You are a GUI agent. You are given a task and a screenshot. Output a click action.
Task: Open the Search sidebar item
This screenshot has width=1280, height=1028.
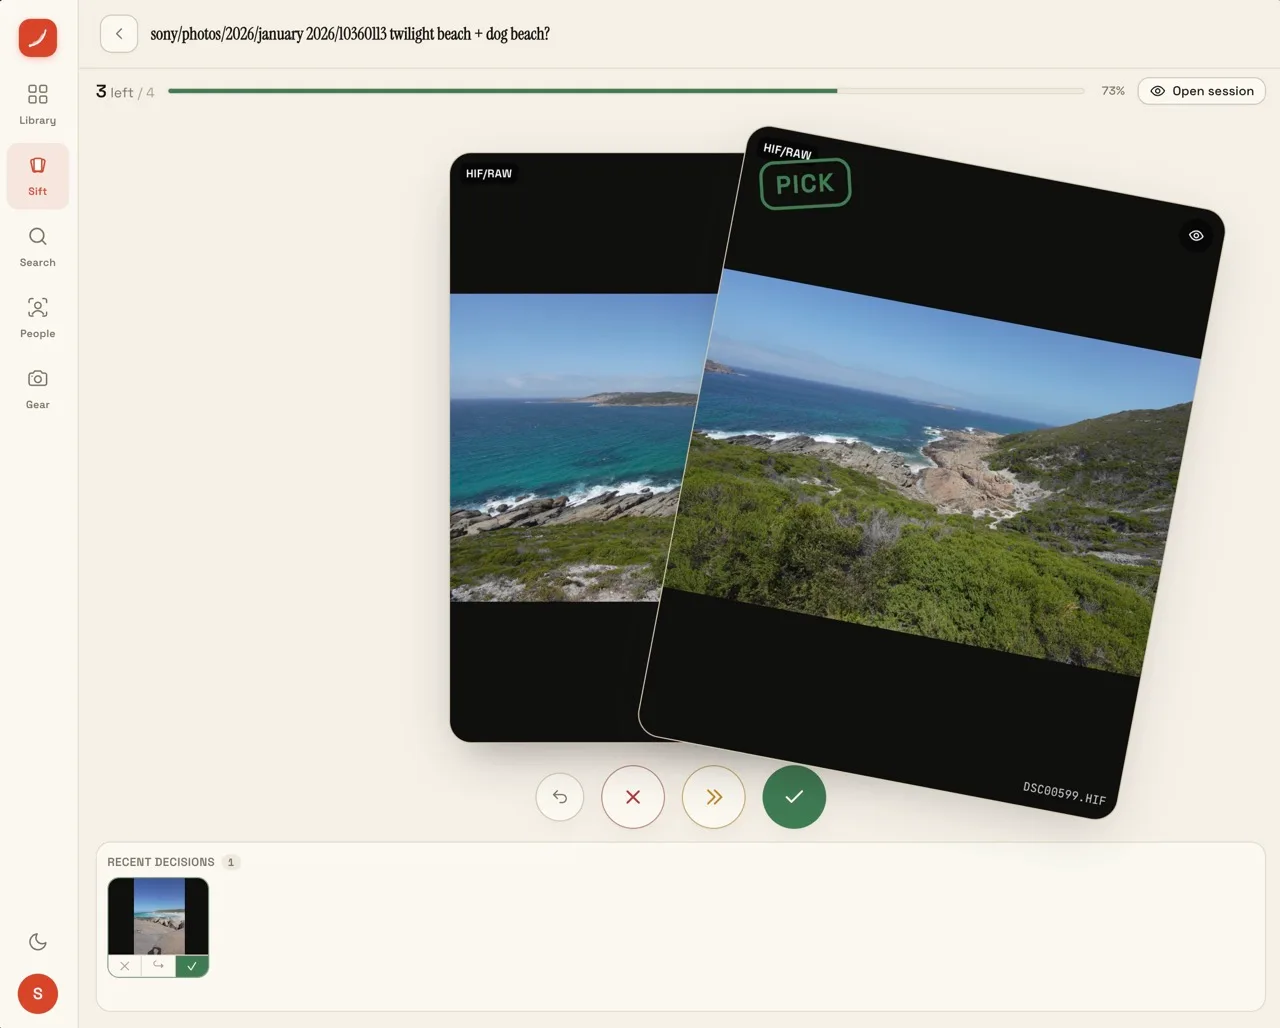click(37, 247)
